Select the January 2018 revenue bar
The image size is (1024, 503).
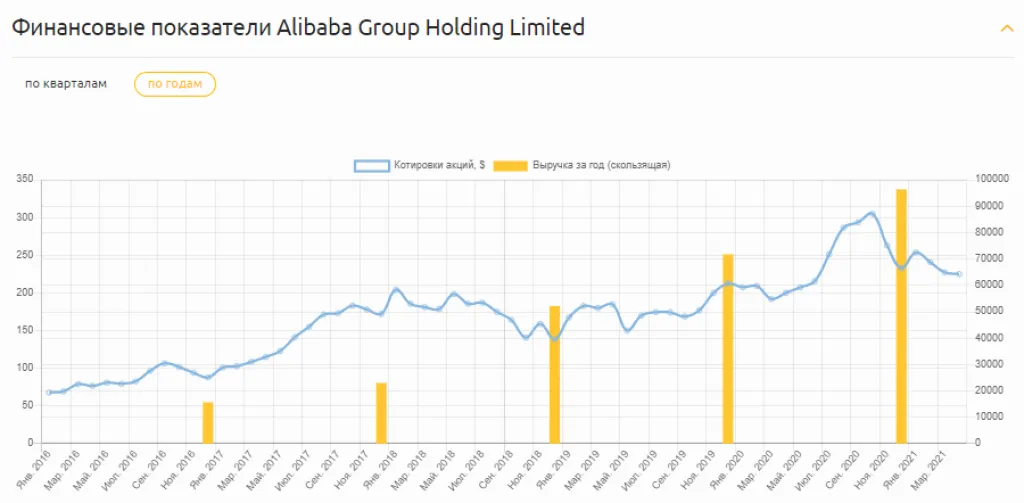(x=381, y=412)
